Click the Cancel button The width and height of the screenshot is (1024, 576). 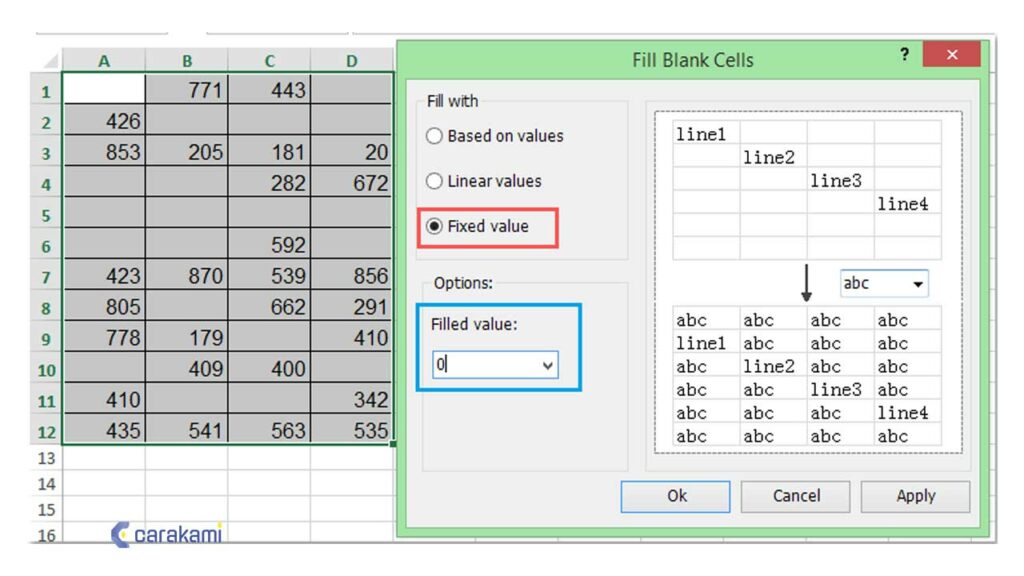796,496
